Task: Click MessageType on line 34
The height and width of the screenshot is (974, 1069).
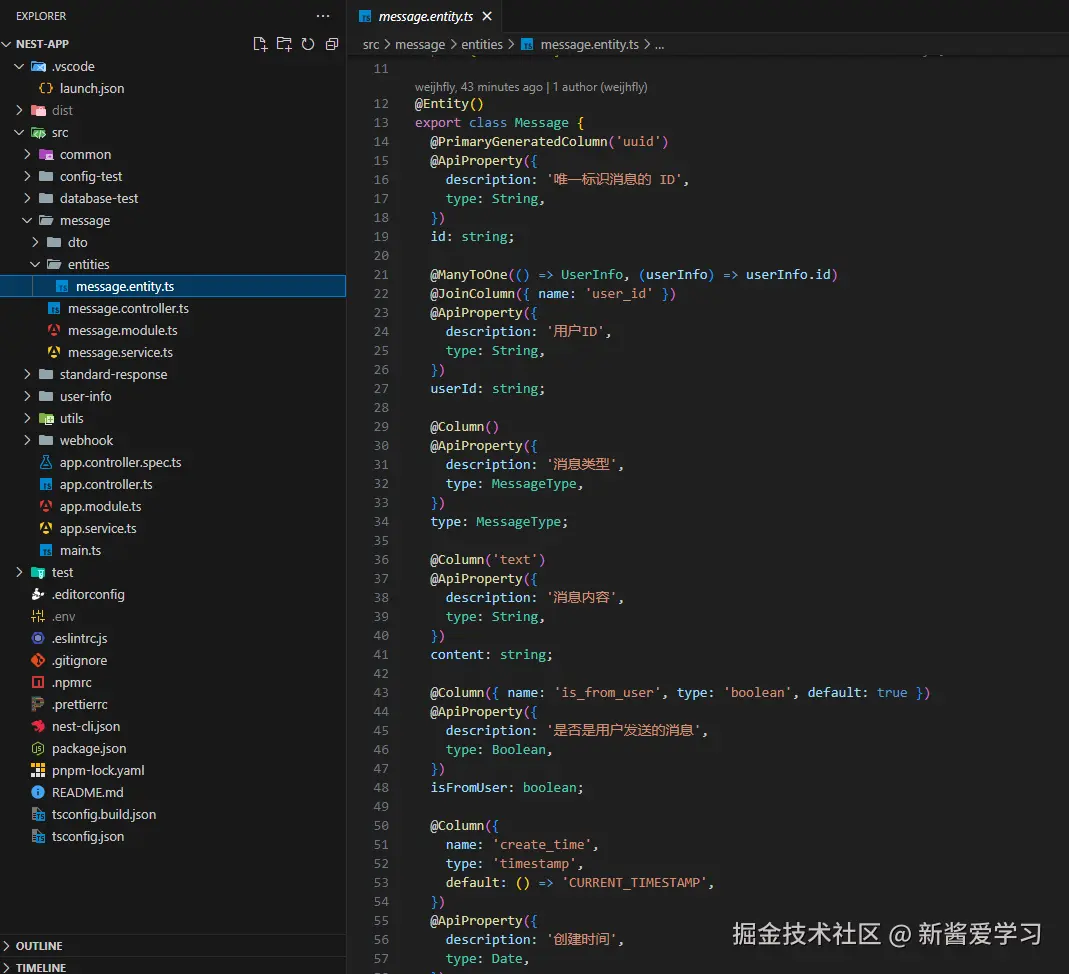Action: [518, 521]
